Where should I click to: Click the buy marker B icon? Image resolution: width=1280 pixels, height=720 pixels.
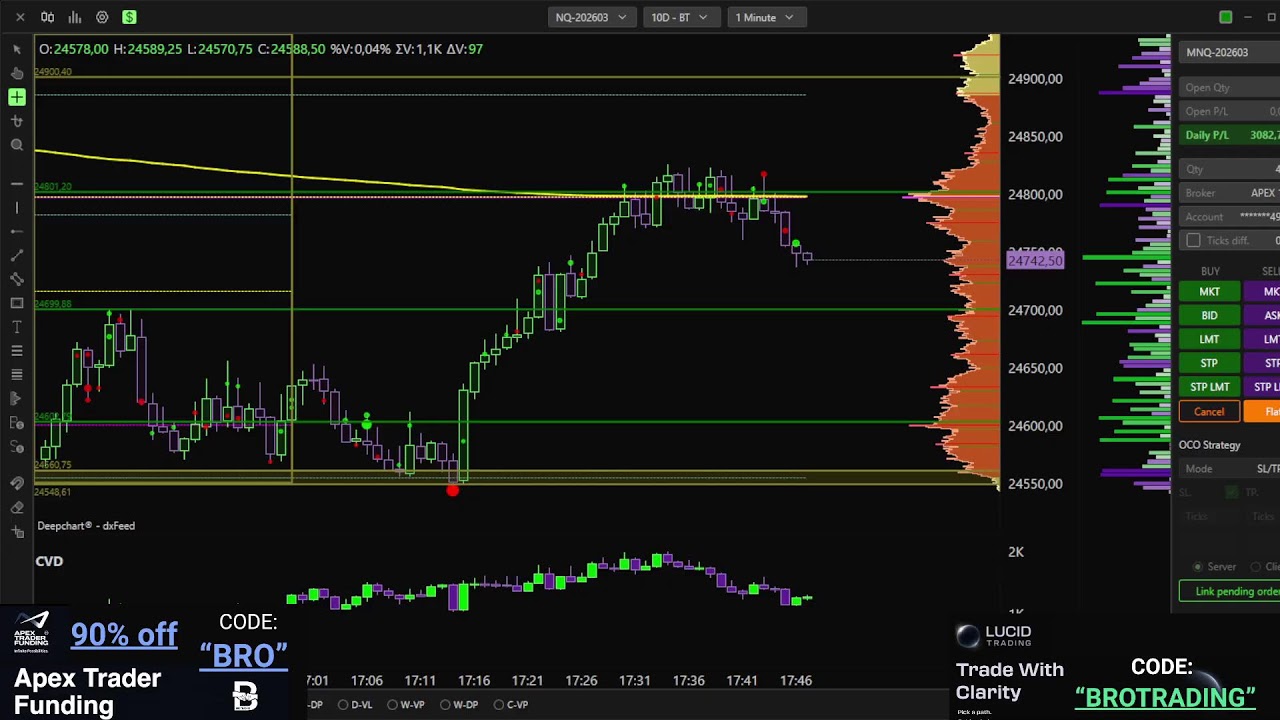(x=17, y=422)
